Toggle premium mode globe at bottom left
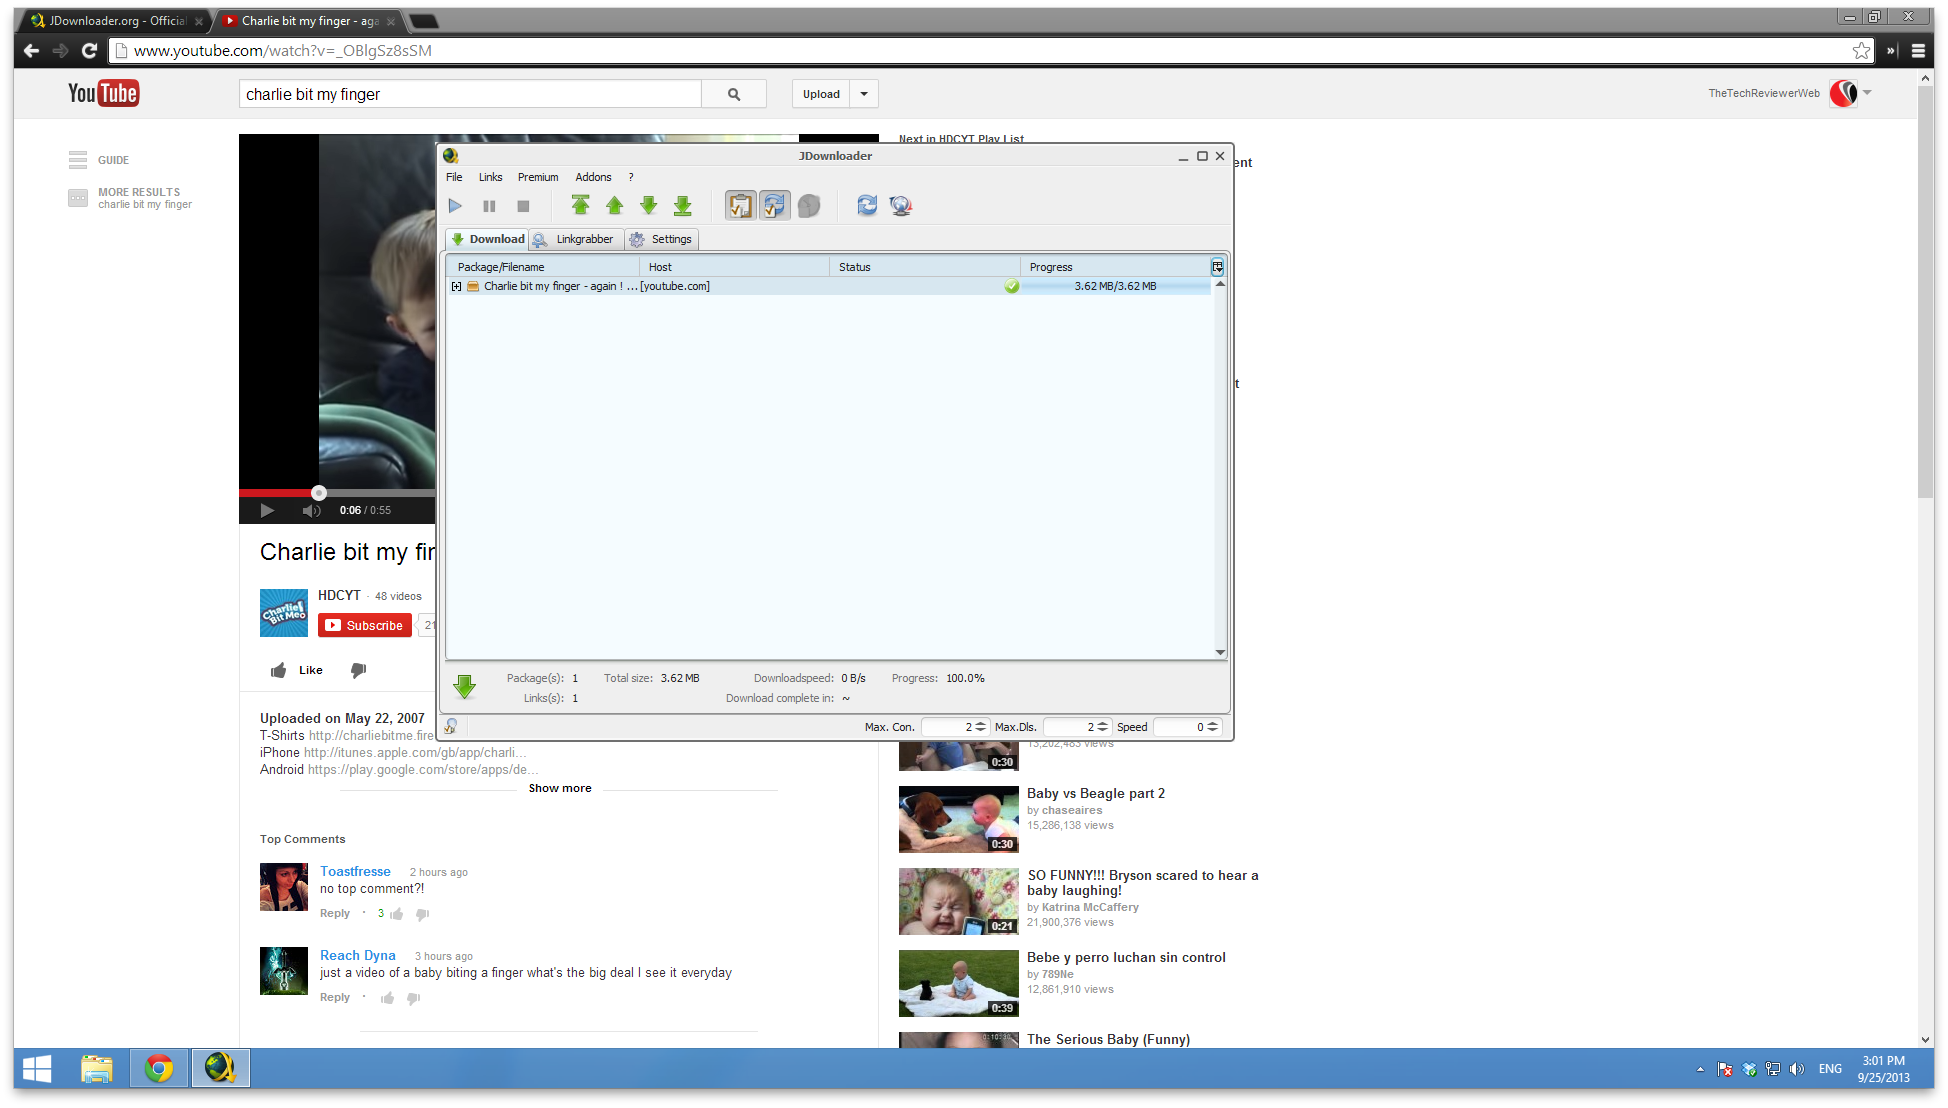 coord(450,726)
